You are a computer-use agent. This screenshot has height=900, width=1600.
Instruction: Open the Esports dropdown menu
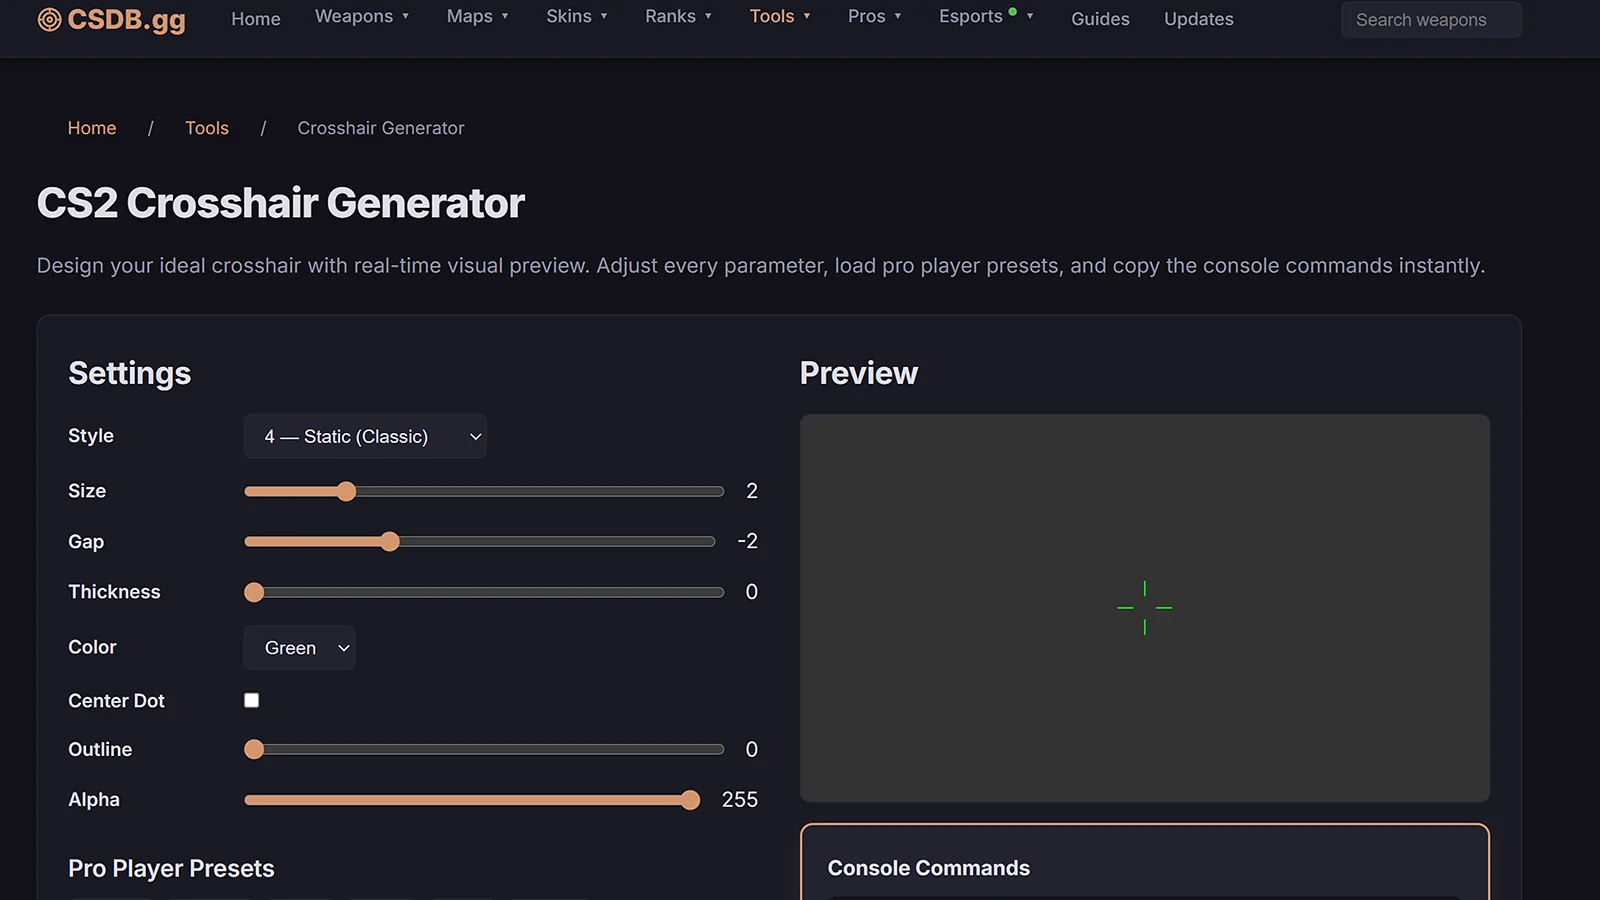[x=986, y=16]
